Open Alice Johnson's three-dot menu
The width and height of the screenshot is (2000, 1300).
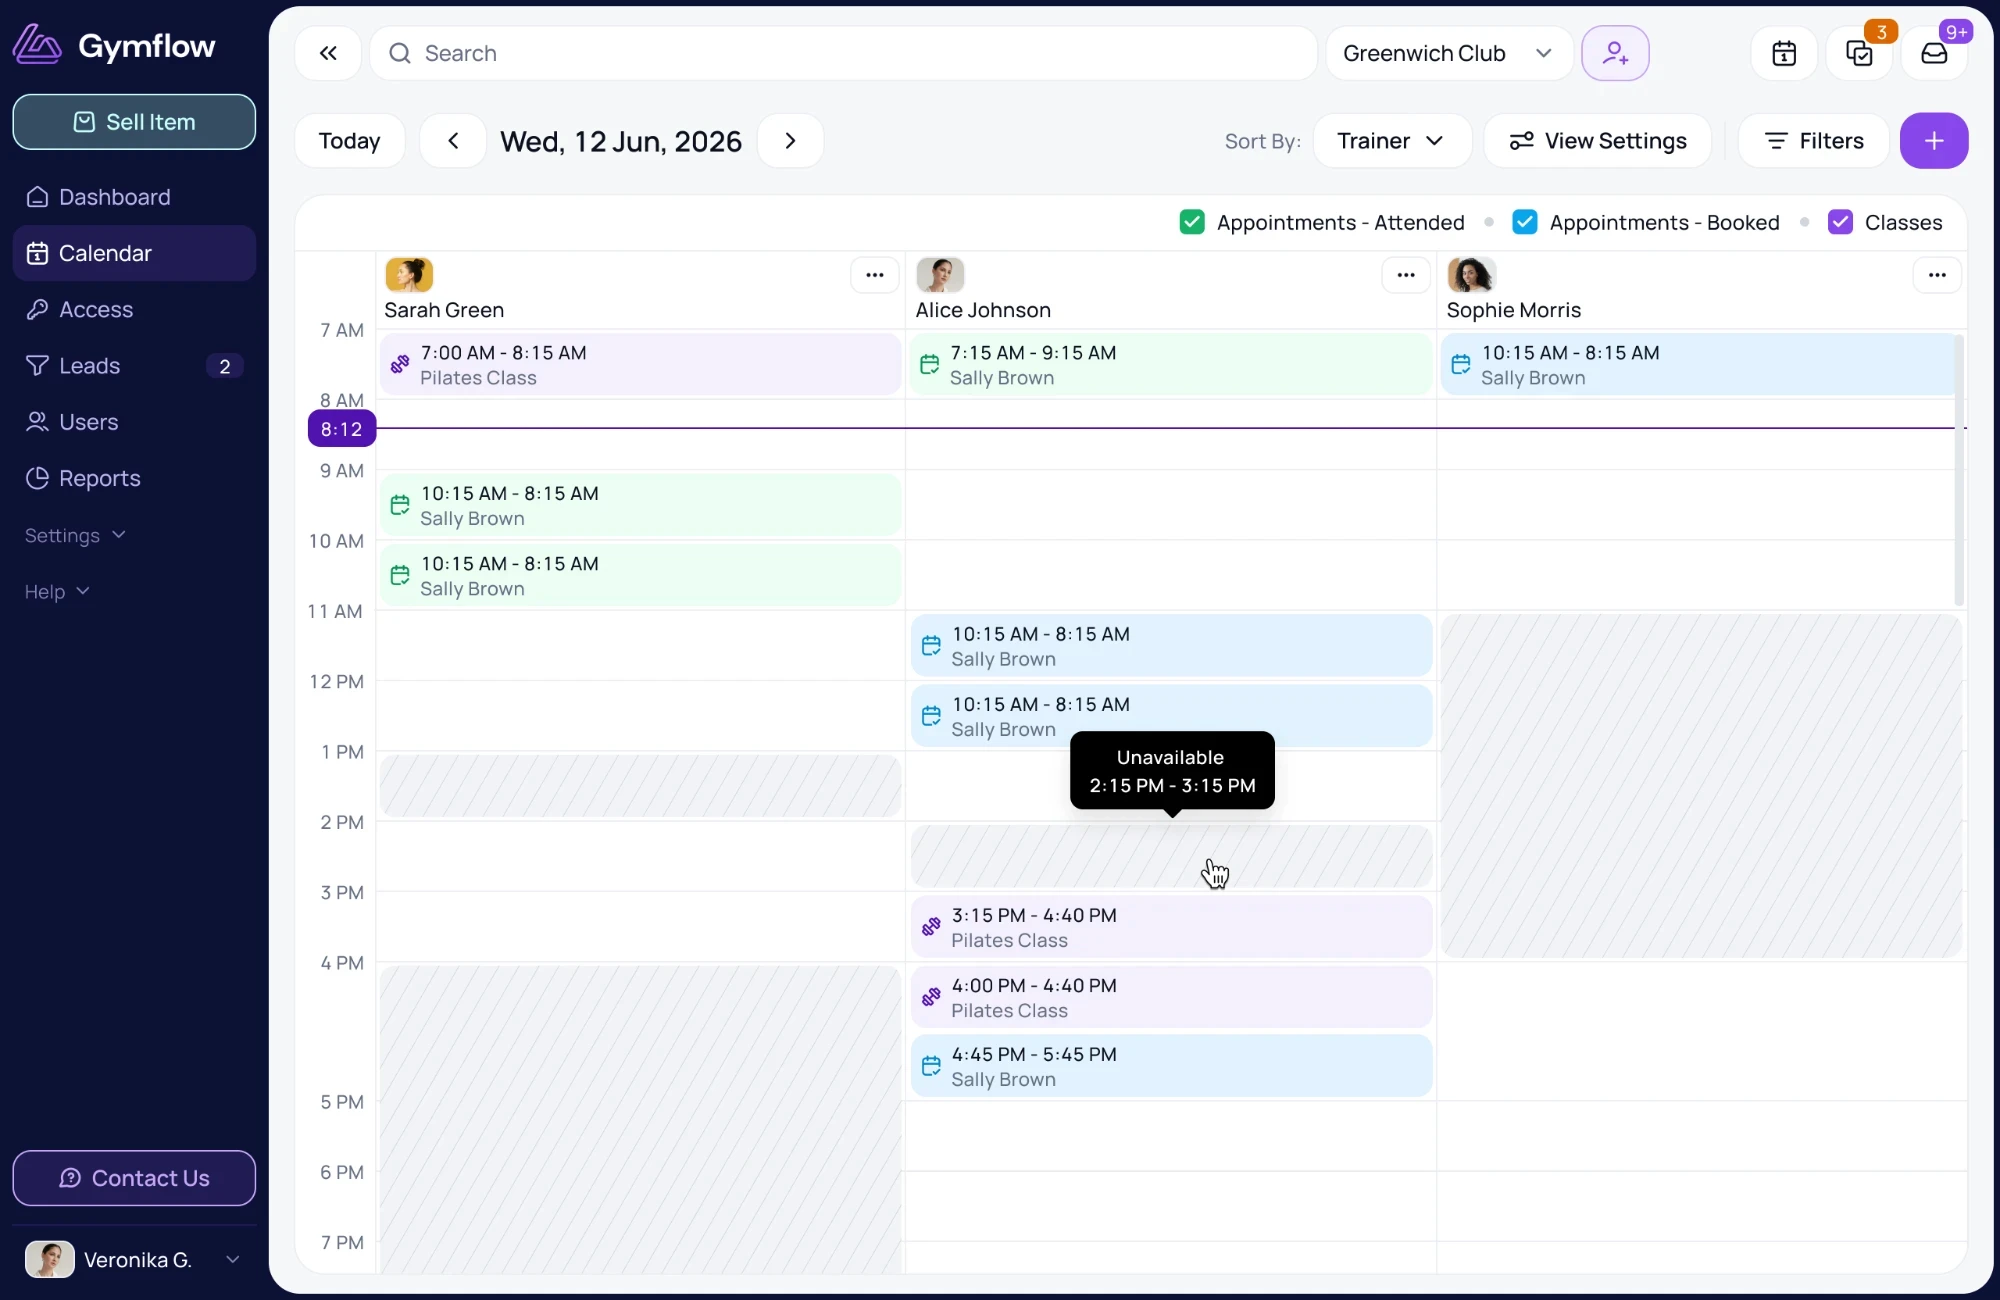tap(1405, 275)
